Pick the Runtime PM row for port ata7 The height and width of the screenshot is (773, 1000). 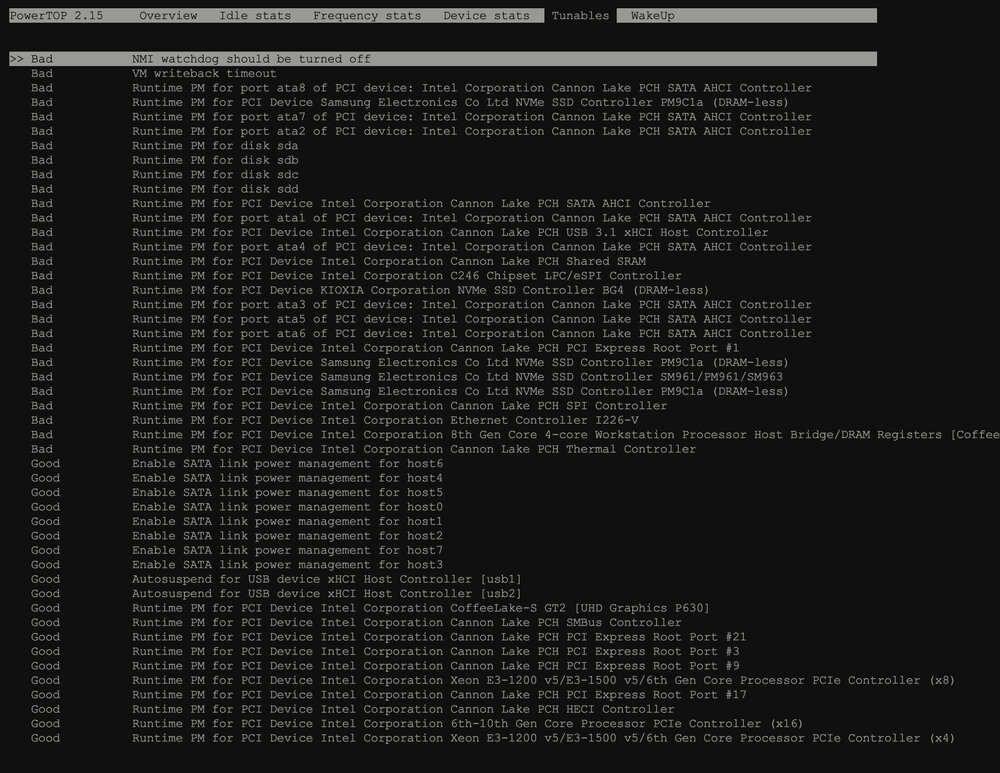421,117
